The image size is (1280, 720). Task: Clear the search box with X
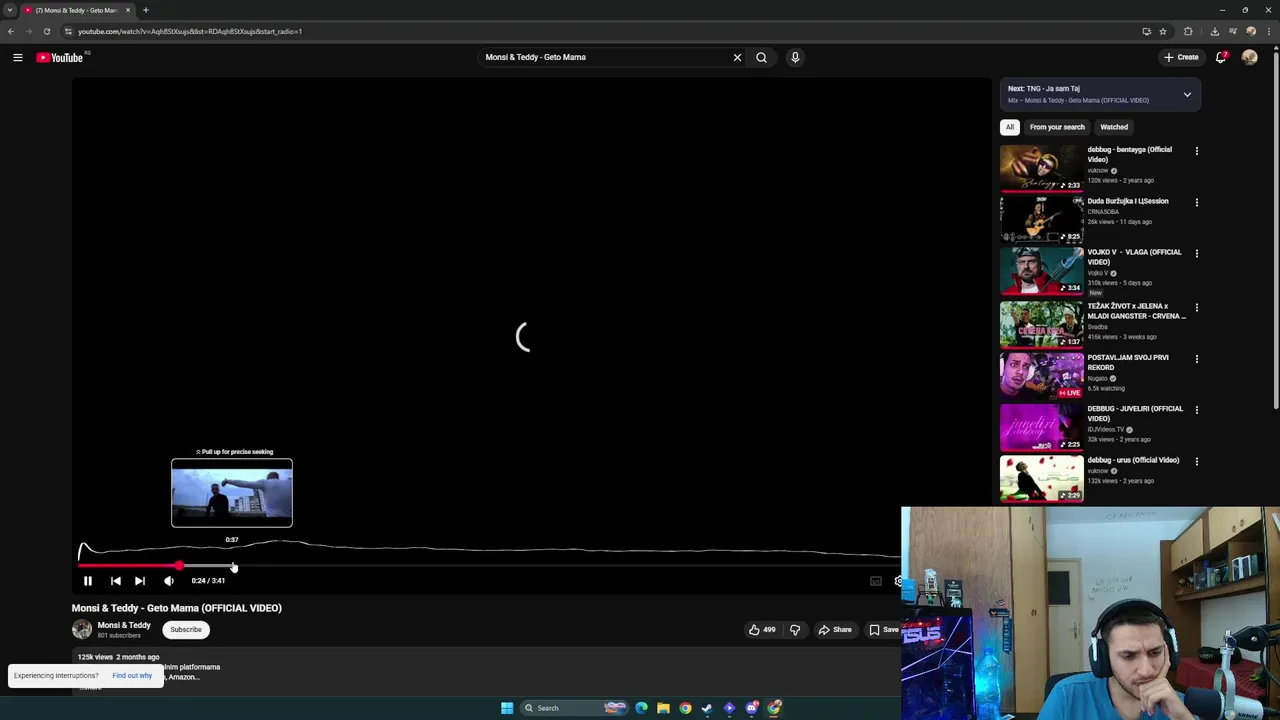coord(737,57)
